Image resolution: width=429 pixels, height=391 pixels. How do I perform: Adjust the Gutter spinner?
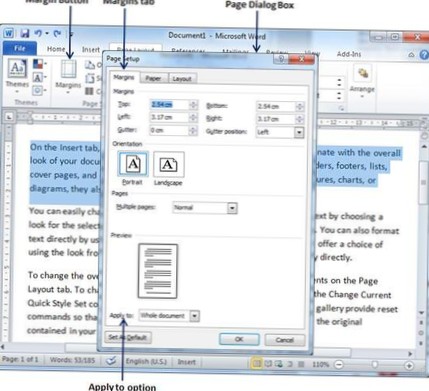pos(193,130)
